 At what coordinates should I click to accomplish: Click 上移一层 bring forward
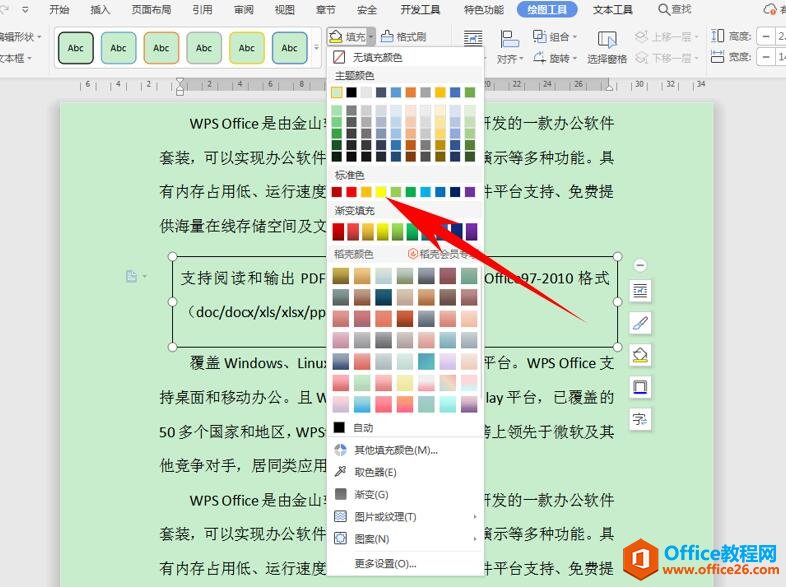click(667, 37)
